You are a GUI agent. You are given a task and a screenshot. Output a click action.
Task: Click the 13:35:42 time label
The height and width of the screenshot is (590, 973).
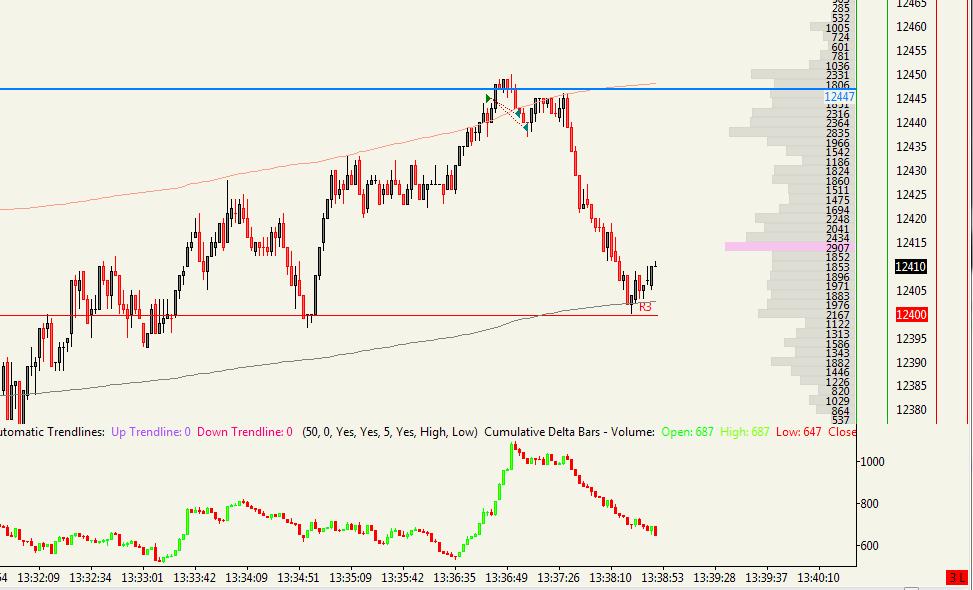point(403,578)
